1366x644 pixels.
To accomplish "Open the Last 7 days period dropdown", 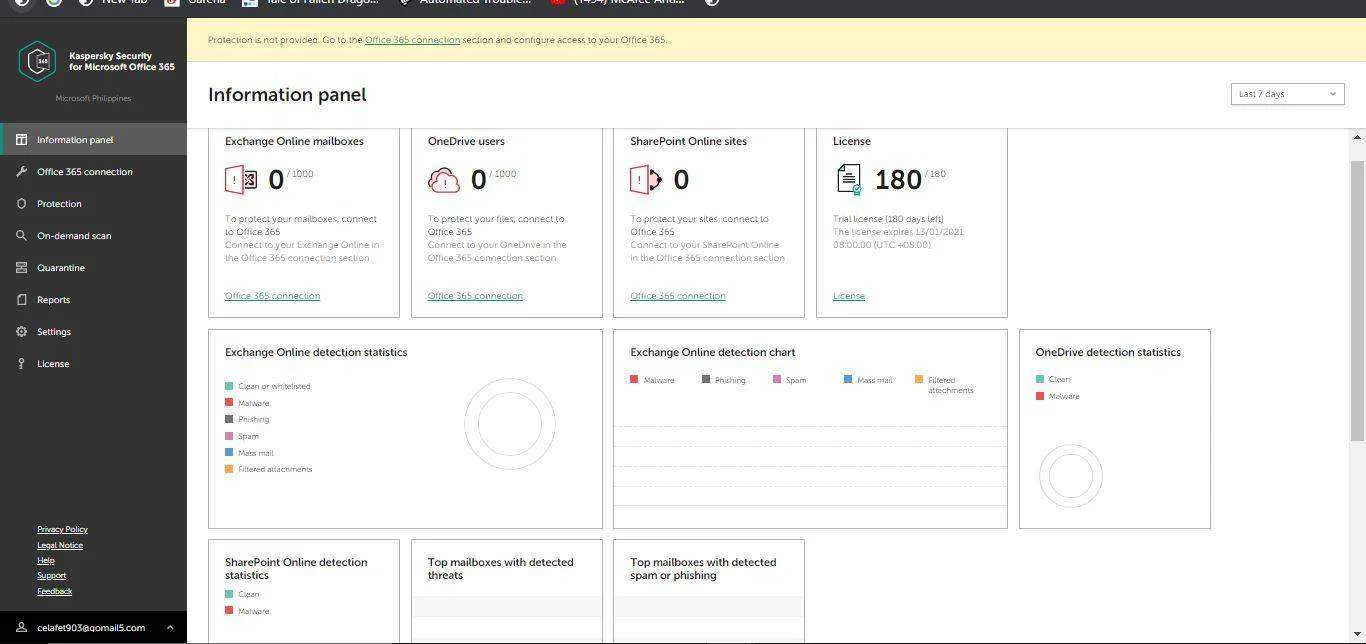I will tap(1287, 94).
